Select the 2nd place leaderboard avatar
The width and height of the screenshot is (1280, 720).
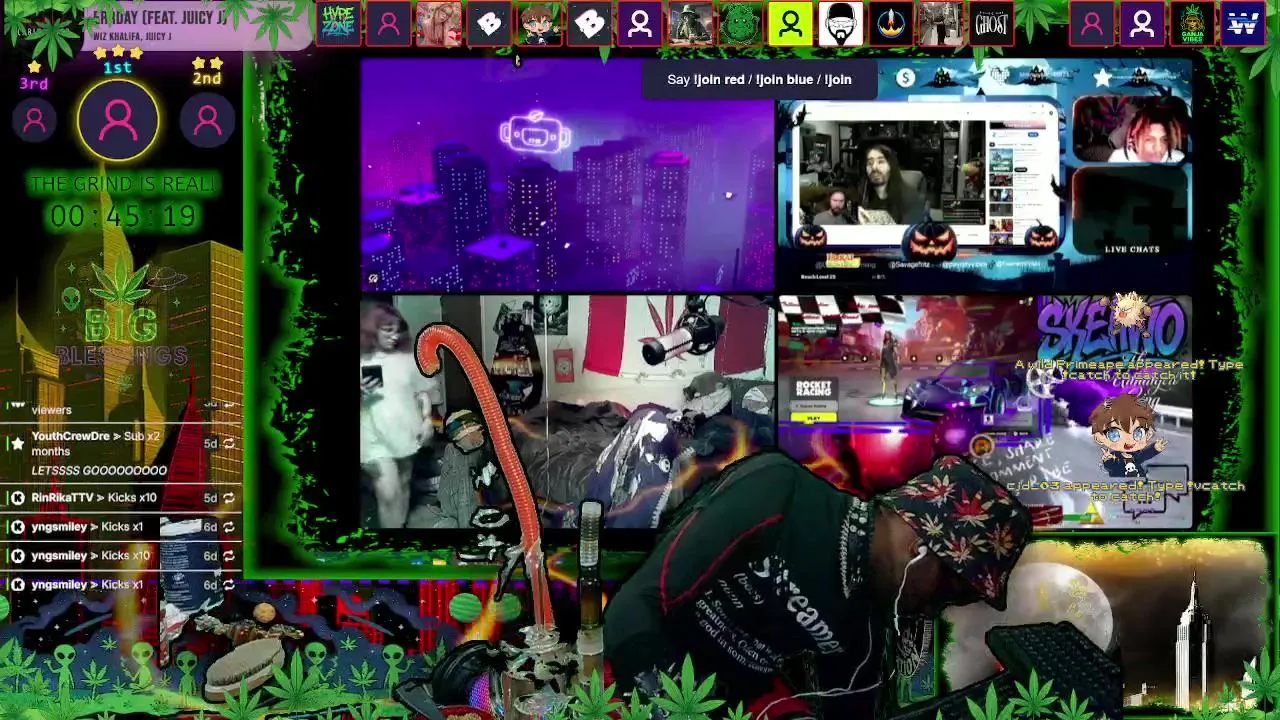pyautogui.click(x=207, y=120)
